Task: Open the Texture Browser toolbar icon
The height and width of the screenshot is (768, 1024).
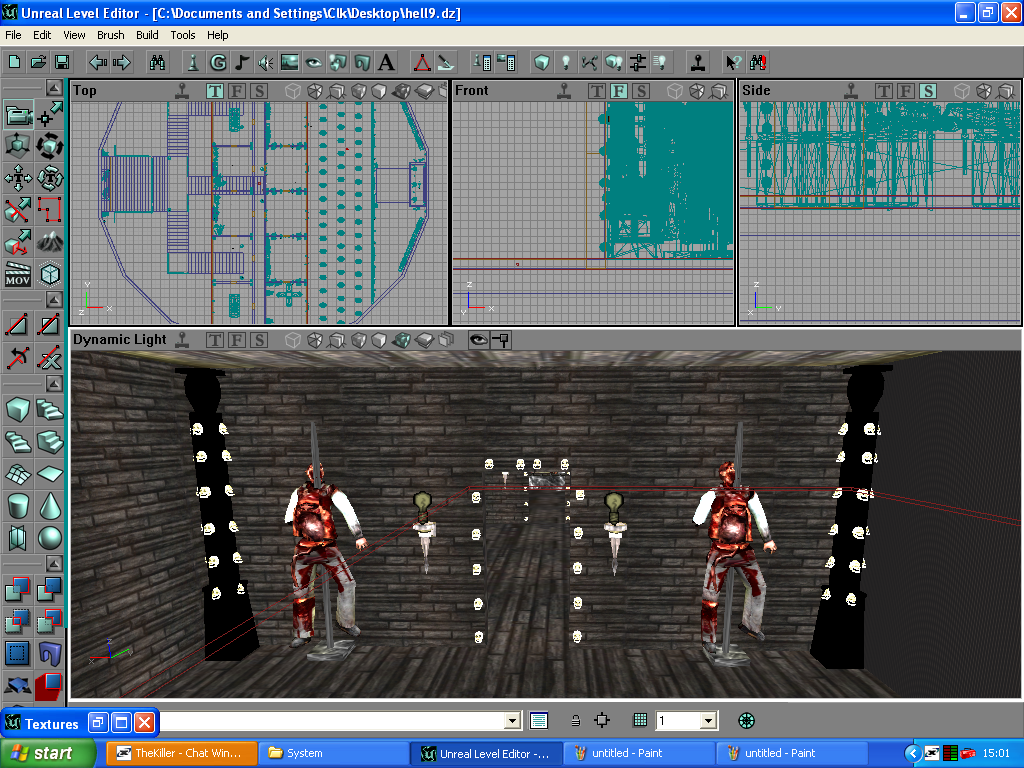Action: (x=290, y=62)
